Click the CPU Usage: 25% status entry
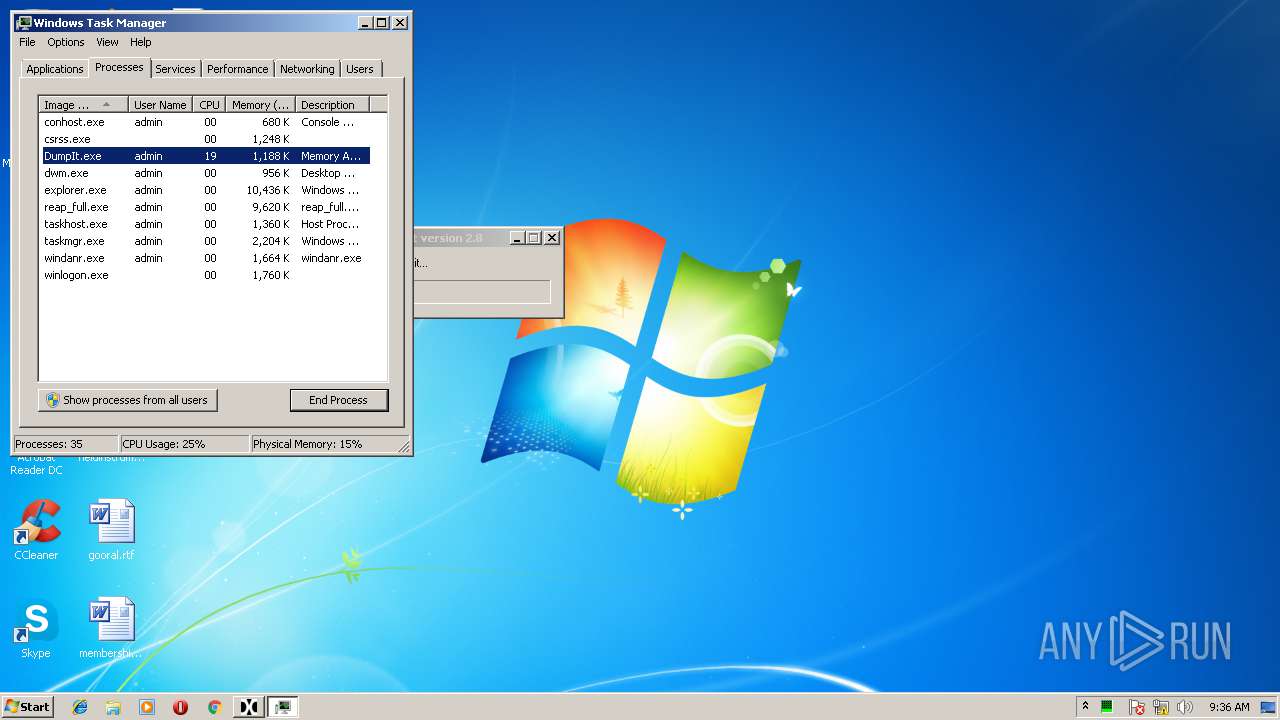The width and height of the screenshot is (1280, 720). coord(184,444)
